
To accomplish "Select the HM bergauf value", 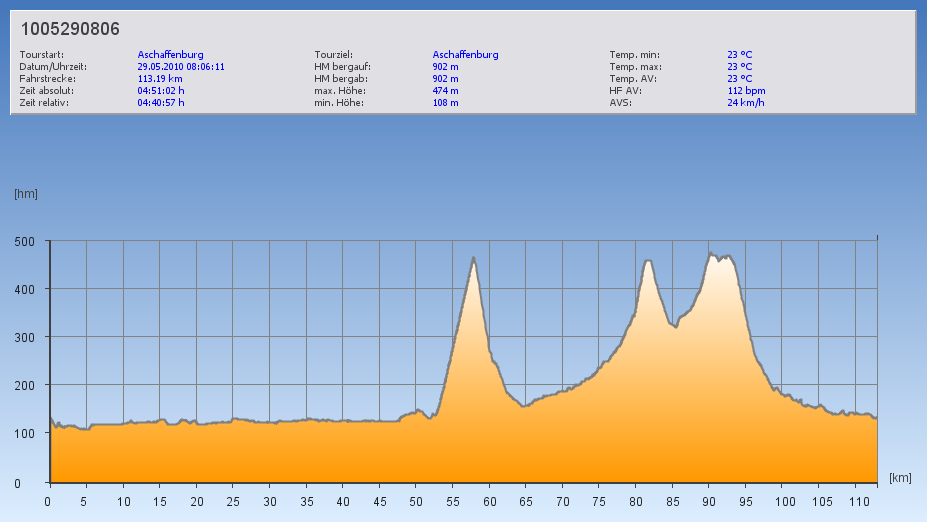I will point(445,67).
